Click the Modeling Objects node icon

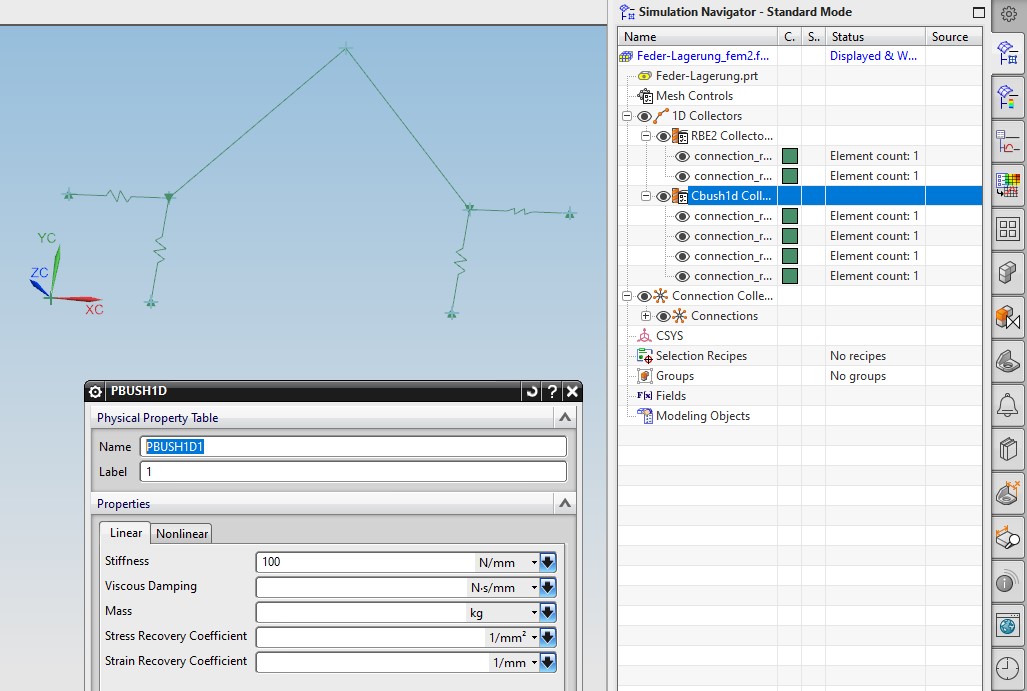(x=645, y=416)
